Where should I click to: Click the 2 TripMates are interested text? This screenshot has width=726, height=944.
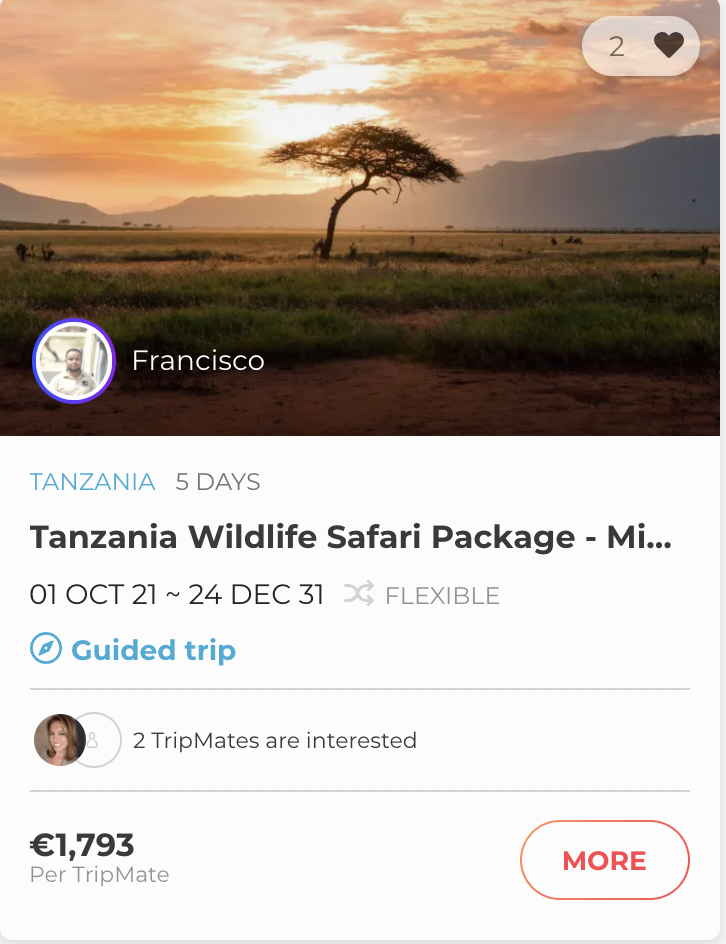pyautogui.click(x=275, y=741)
